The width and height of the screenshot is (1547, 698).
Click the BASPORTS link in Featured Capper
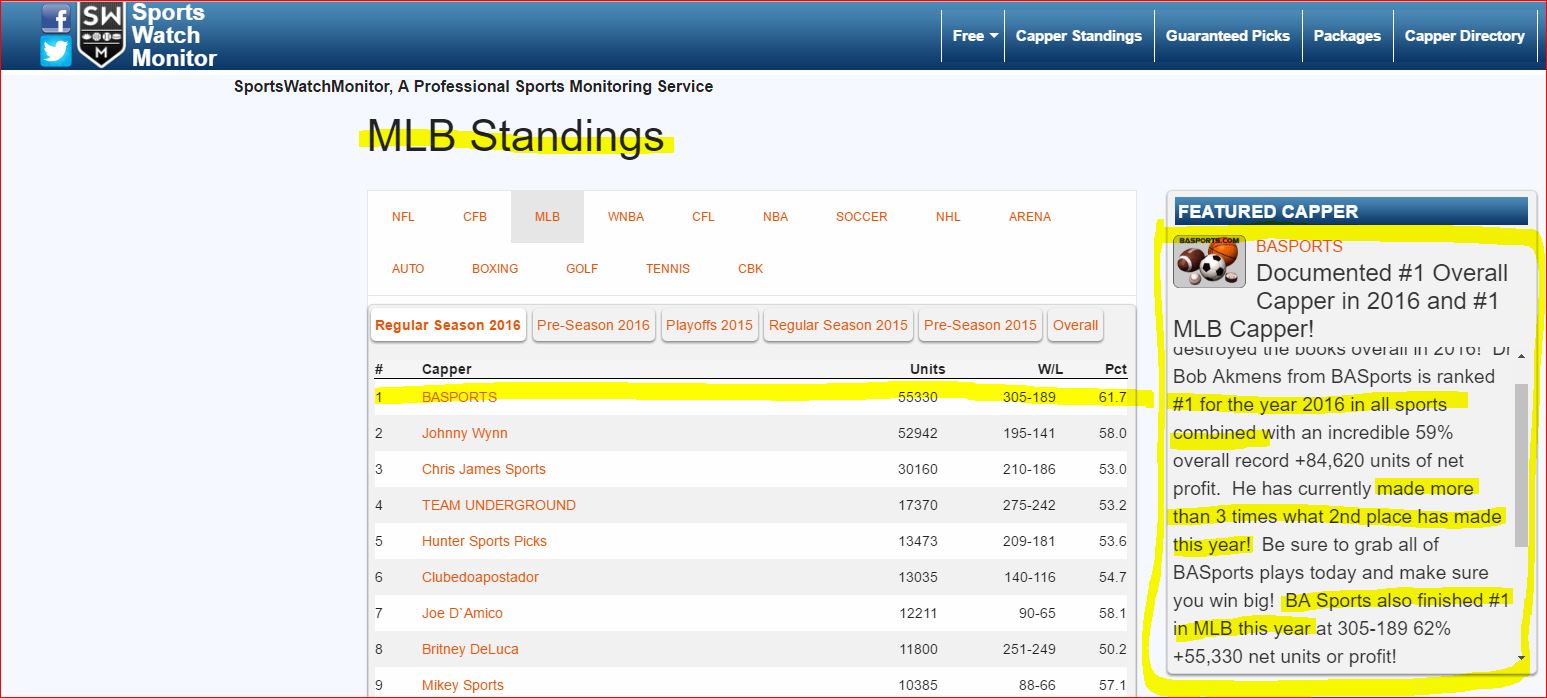coord(1299,246)
